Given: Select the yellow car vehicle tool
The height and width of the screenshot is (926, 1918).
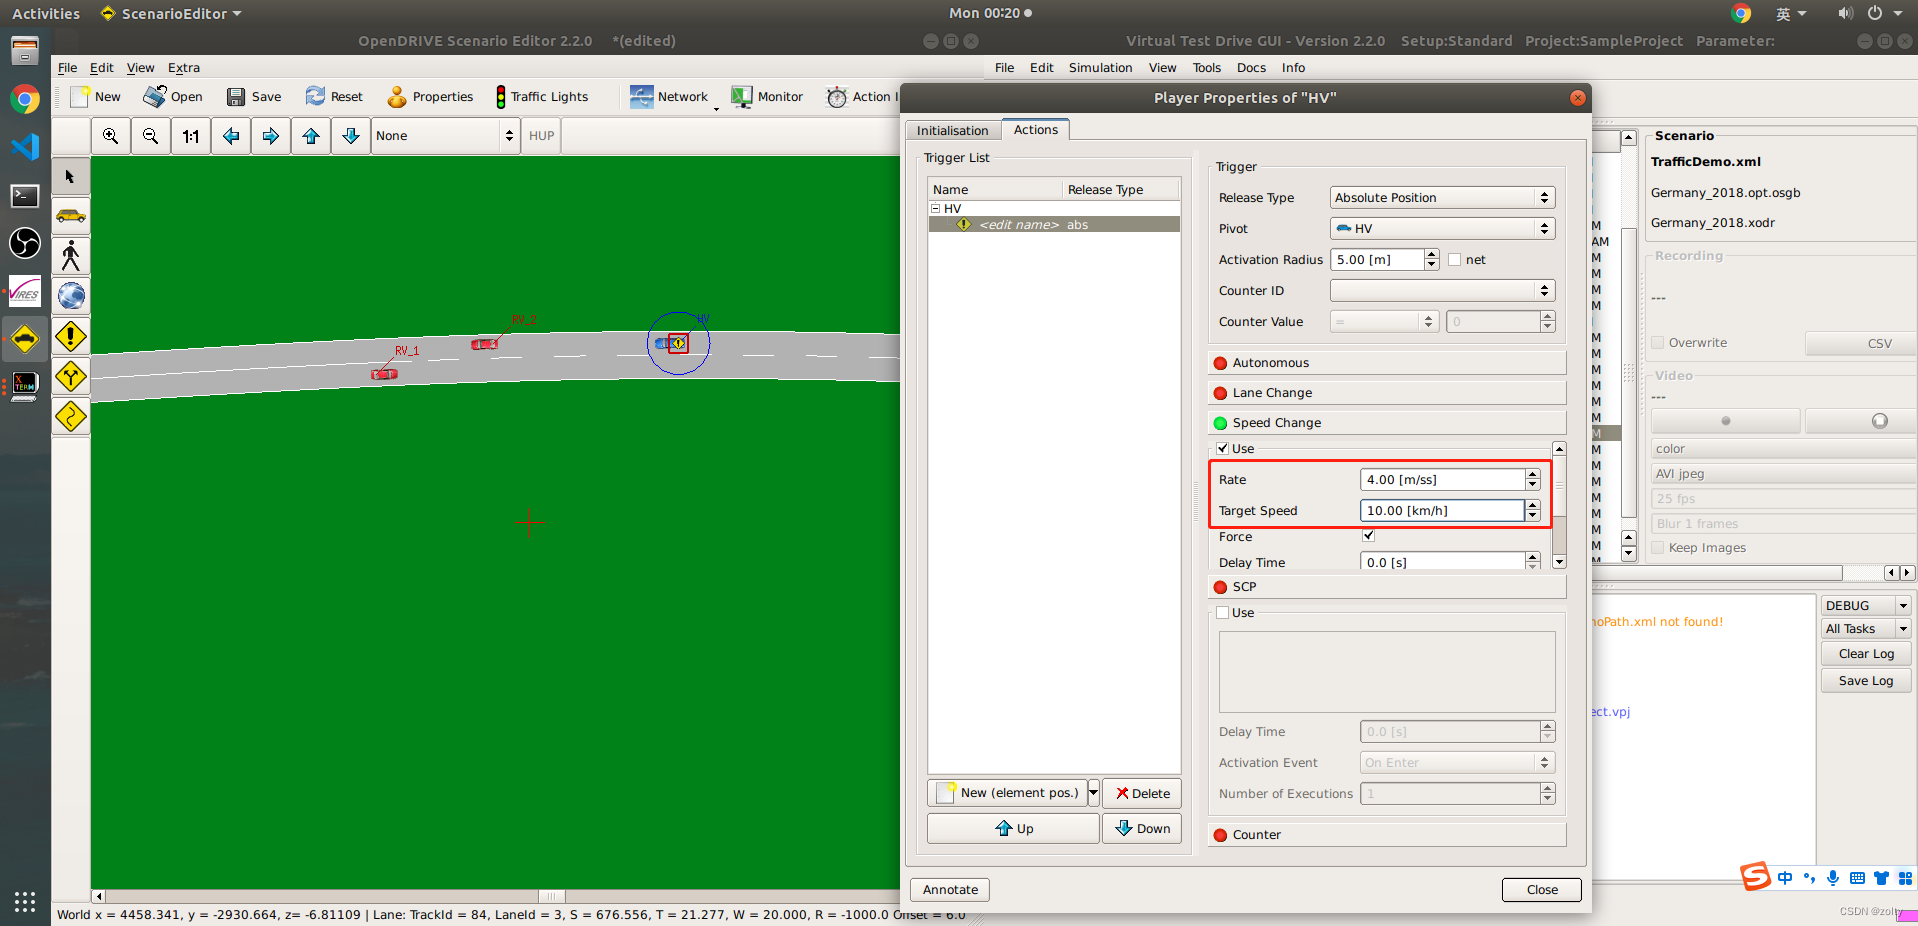Looking at the screenshot, I should 71,216.
